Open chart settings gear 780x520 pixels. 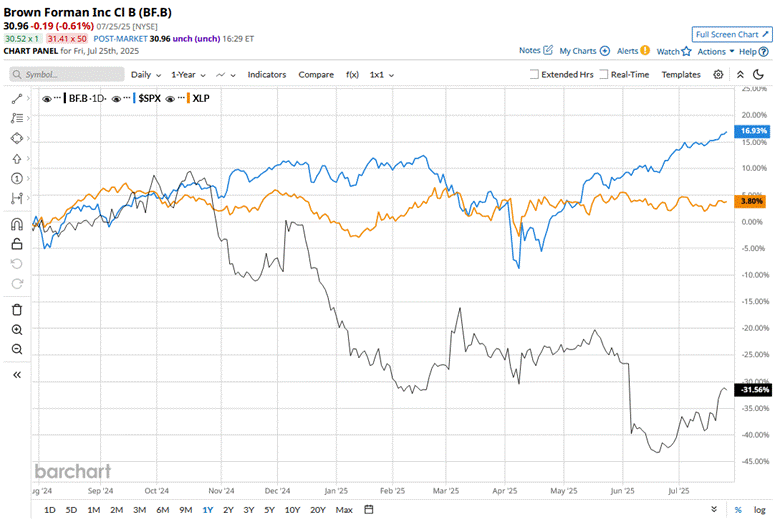(x=718, y=74)
